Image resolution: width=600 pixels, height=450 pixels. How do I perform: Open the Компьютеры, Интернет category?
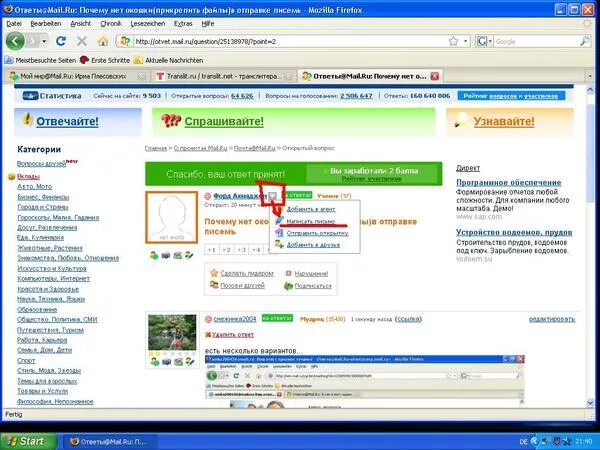coord(53,278)
